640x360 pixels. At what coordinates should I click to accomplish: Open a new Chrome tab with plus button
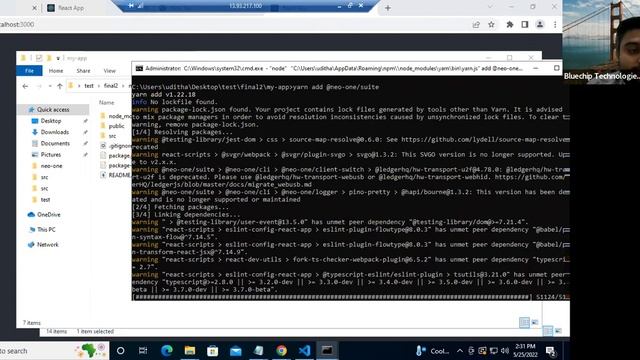pos(388,8)
